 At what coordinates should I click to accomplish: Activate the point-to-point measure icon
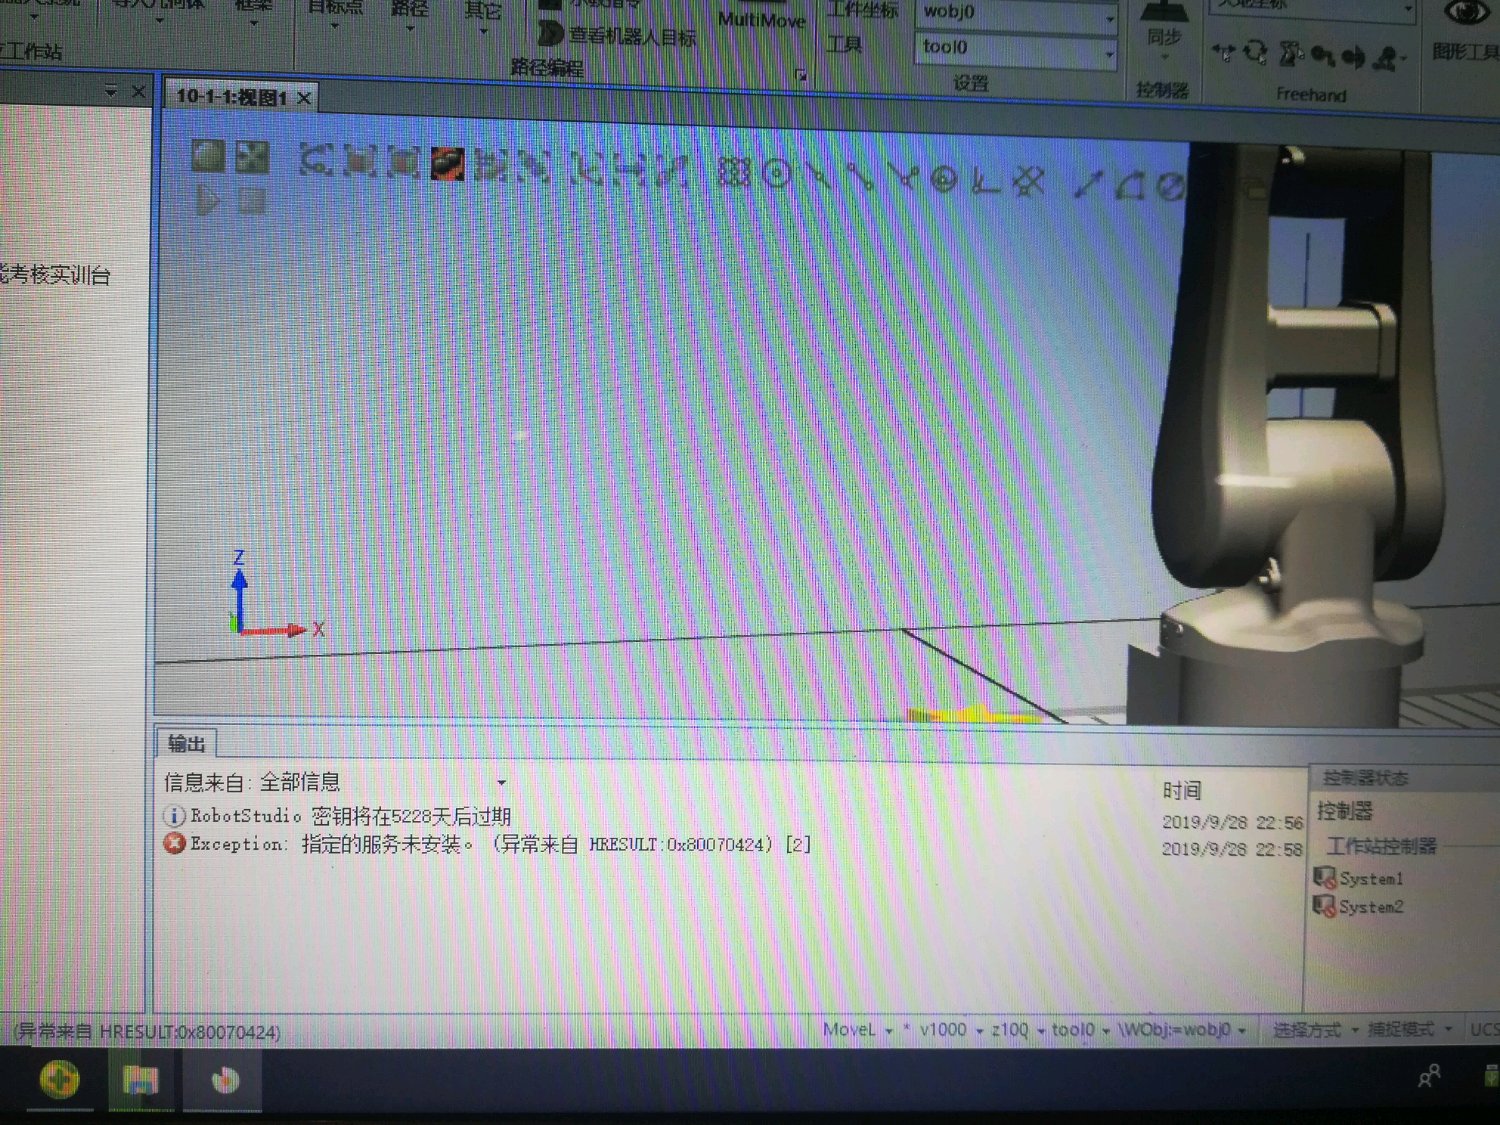click(x=1088, y=185)
